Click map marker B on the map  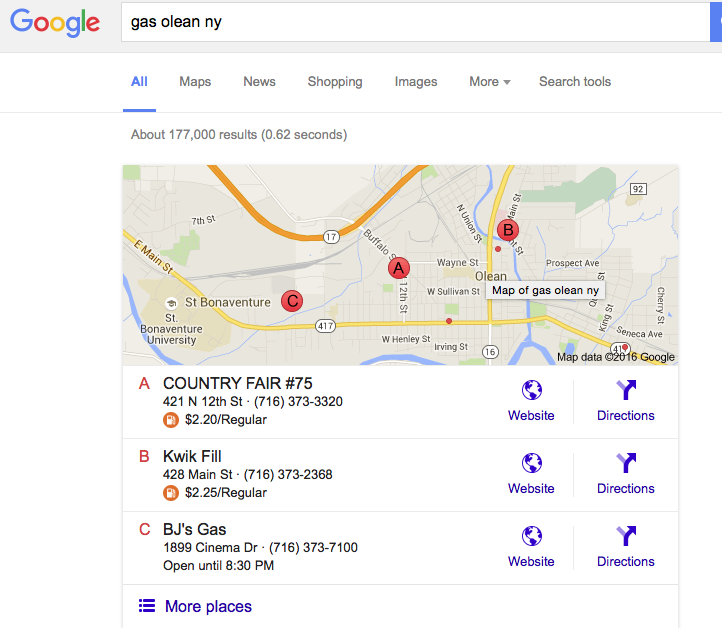508,230
